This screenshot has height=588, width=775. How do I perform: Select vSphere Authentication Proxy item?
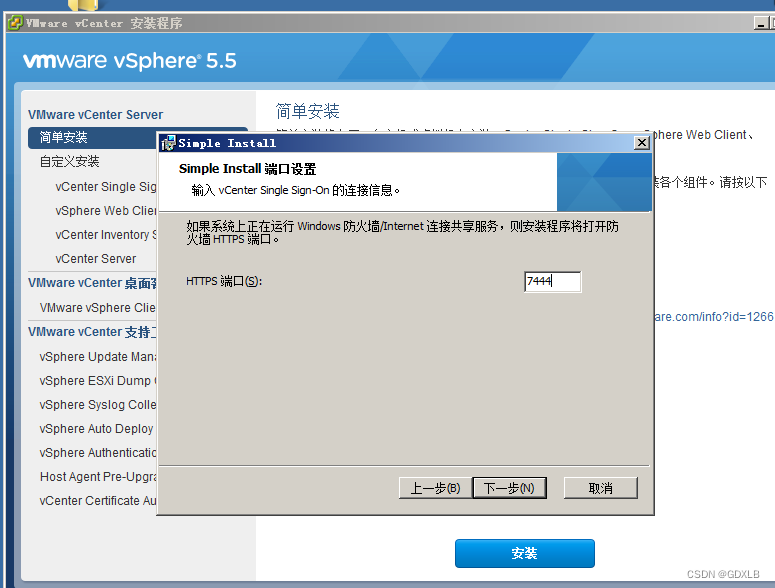[x=98, y=453]
